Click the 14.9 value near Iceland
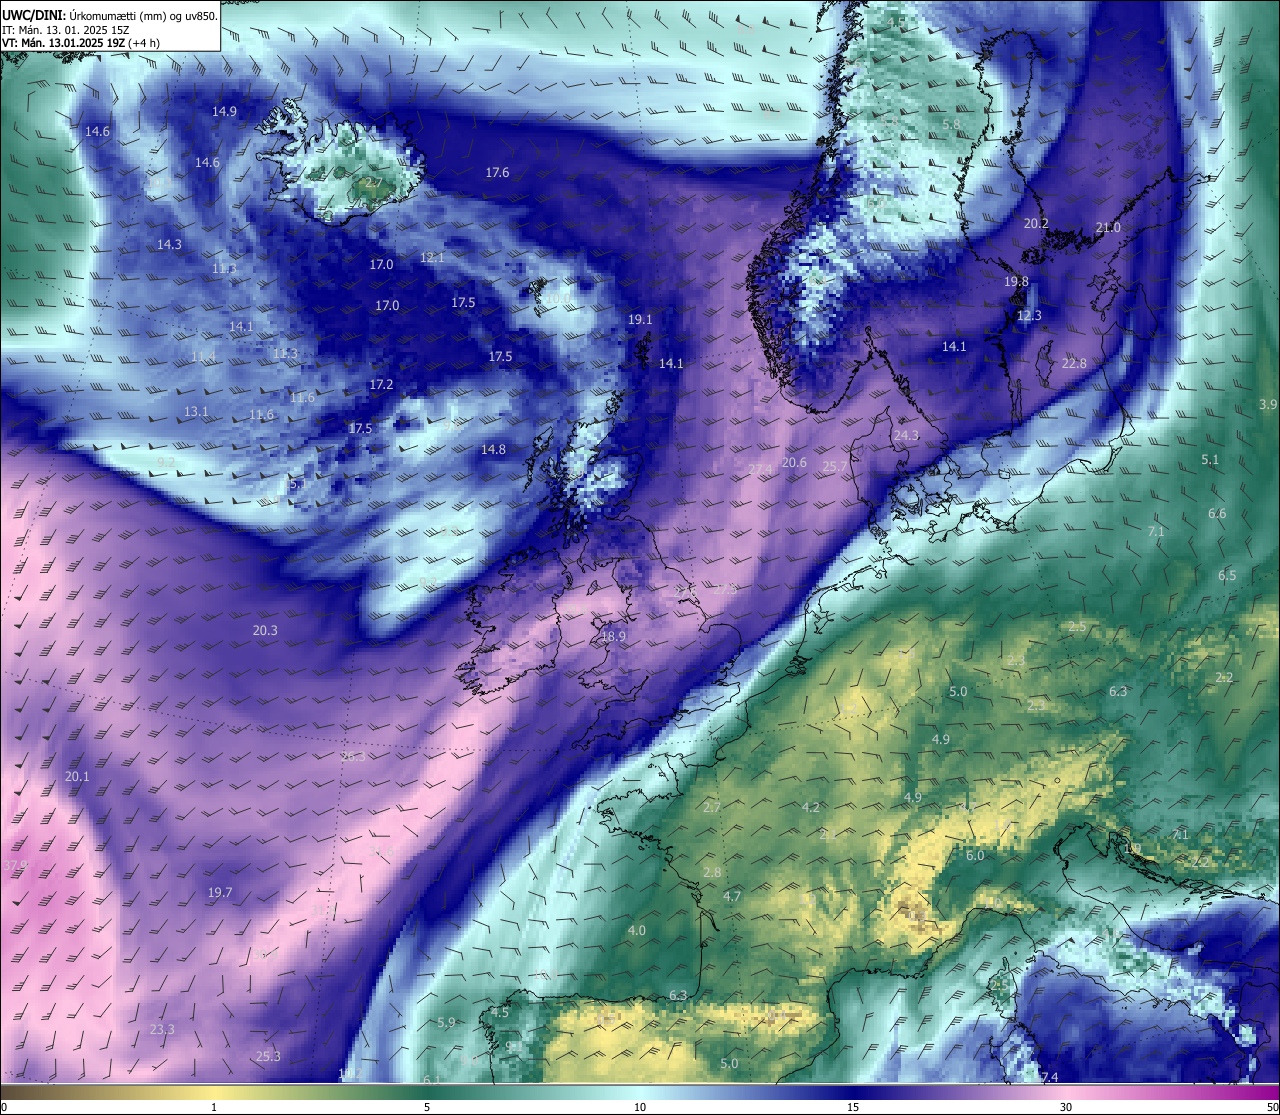Image resolution: width=1280 pixels, height=1115 pixels. (224, 112)
